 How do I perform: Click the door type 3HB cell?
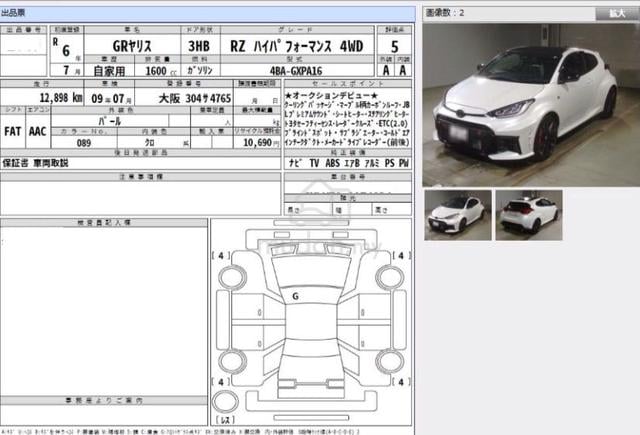(x=199, y=46)
